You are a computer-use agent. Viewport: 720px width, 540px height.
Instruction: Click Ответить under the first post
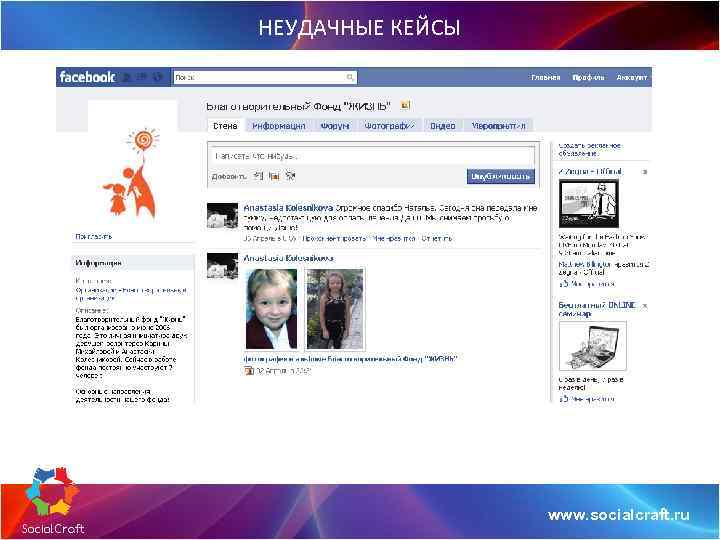point(437,239)
